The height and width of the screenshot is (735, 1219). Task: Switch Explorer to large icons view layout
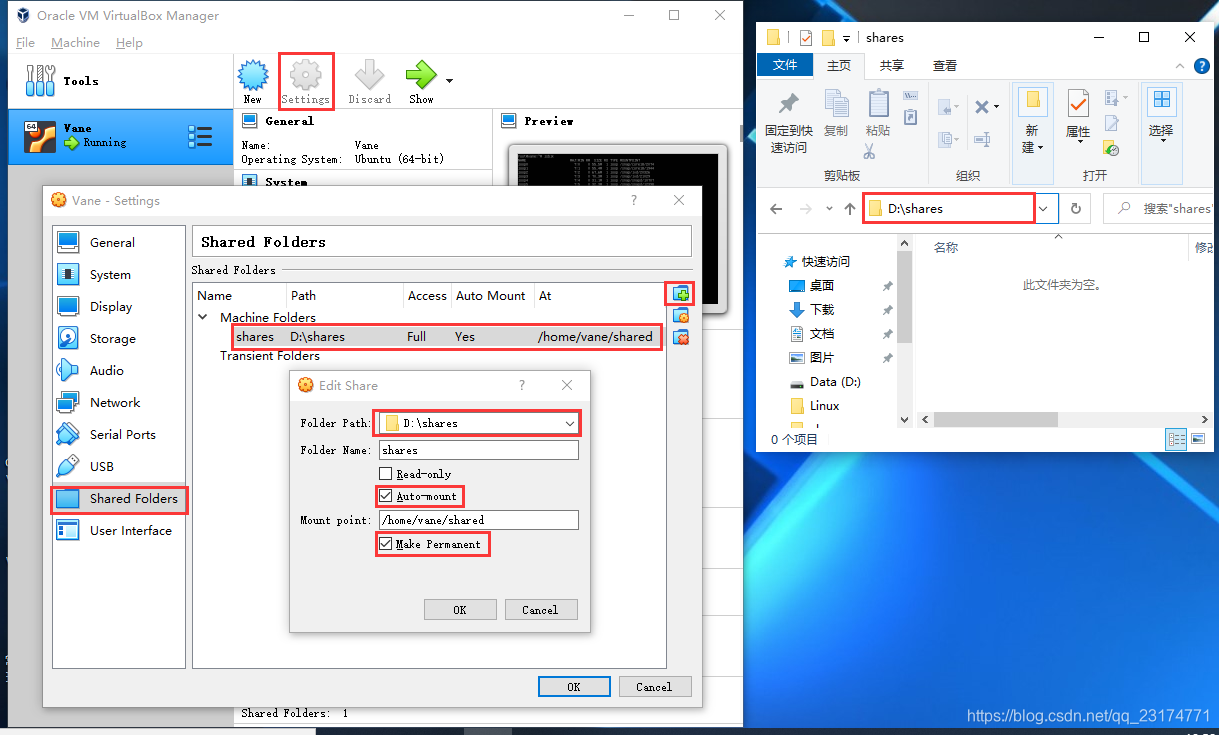click(x=1197, y=439)
